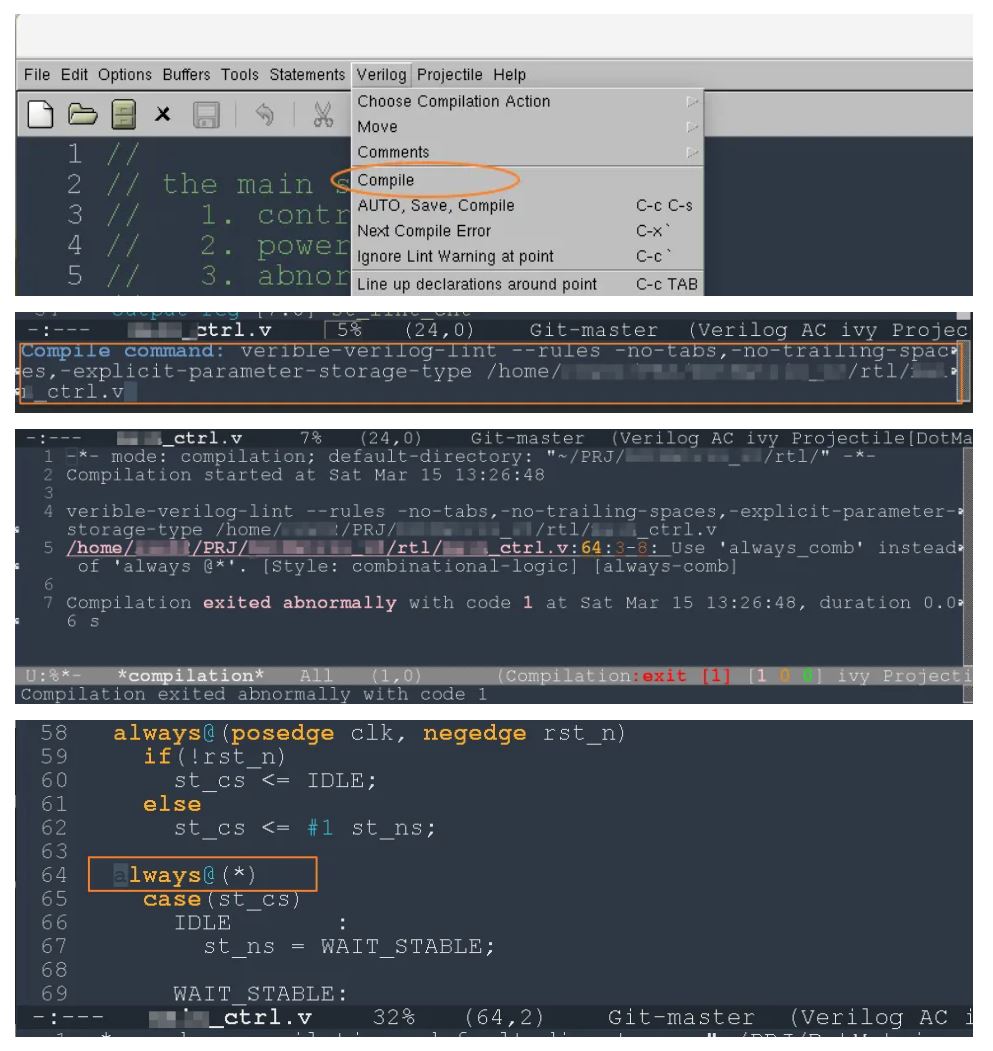
Task: Choose AUTO, Save, Compile menu entry
Action: point(436,206)
